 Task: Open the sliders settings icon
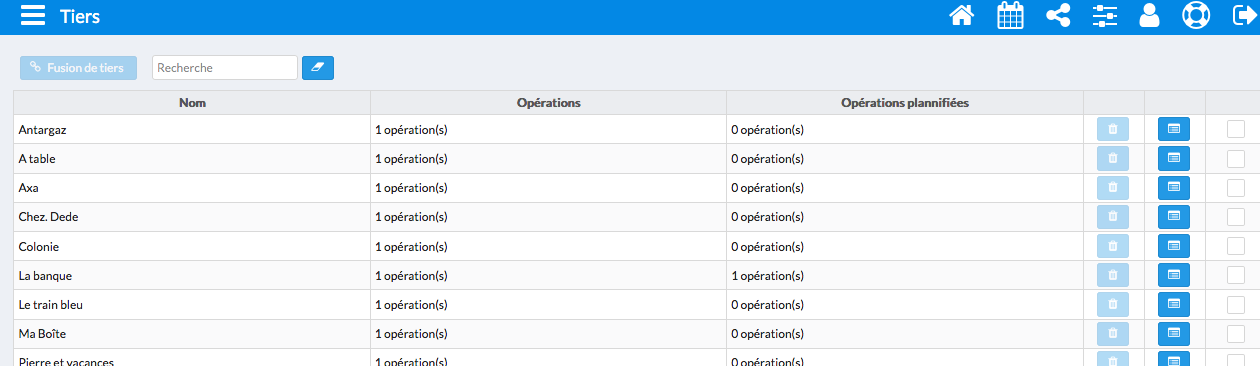click(x=1105, y=16)
